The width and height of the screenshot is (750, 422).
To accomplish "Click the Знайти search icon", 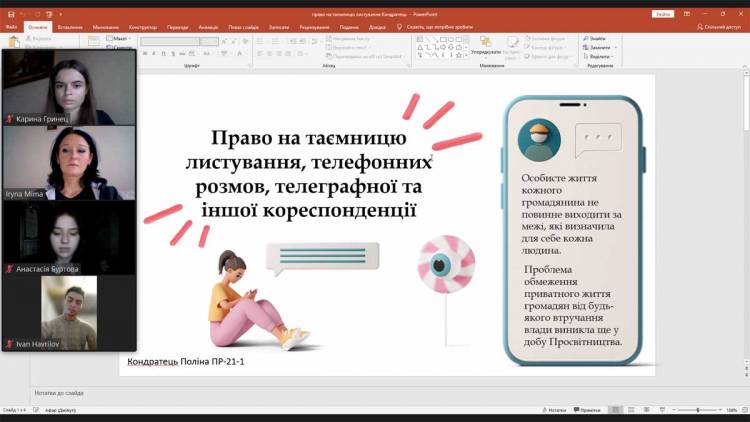I will [597, 38].
